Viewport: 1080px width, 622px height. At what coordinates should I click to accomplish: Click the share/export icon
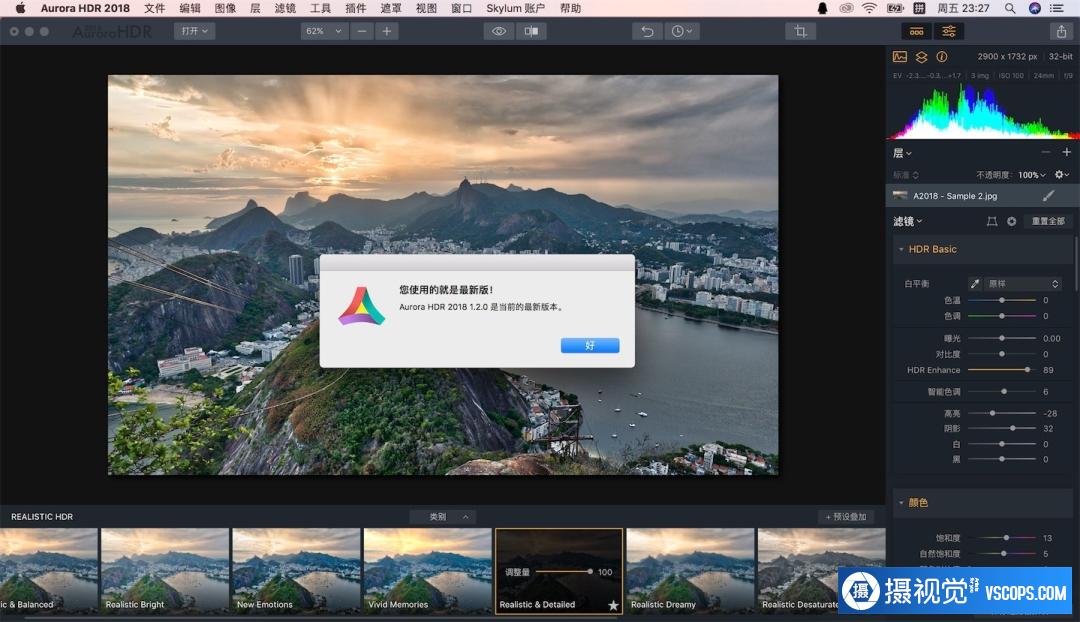pos(1061,31)
